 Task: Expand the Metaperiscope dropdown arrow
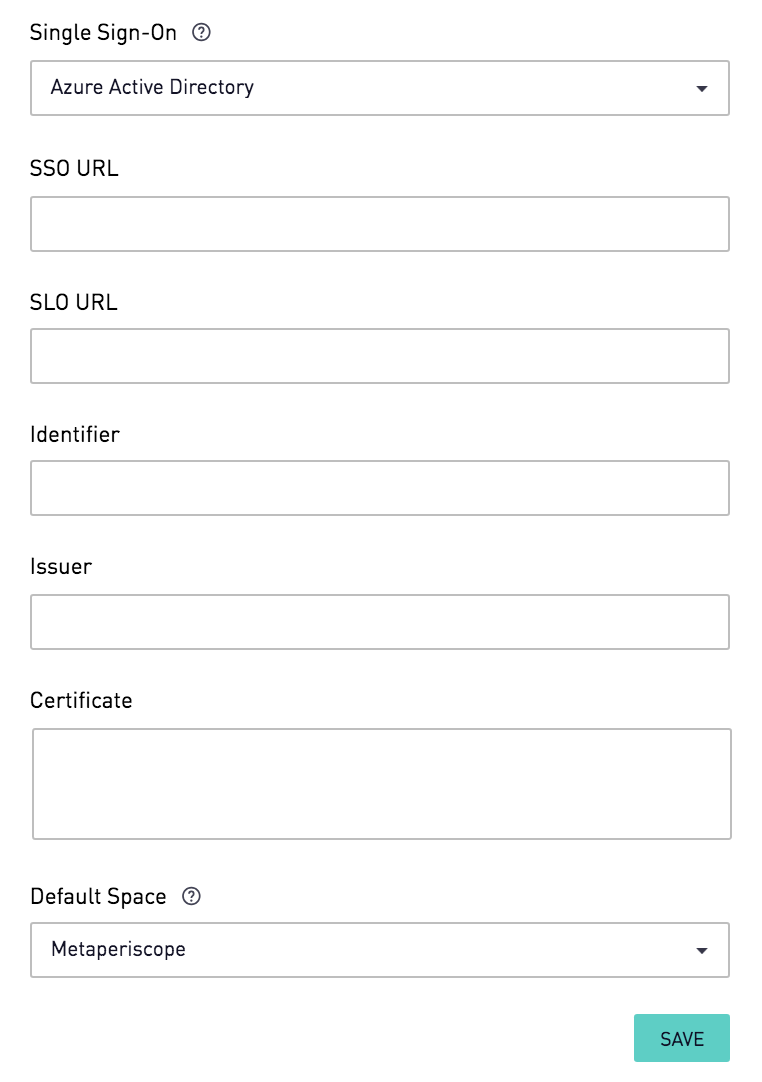pos(702,951)
